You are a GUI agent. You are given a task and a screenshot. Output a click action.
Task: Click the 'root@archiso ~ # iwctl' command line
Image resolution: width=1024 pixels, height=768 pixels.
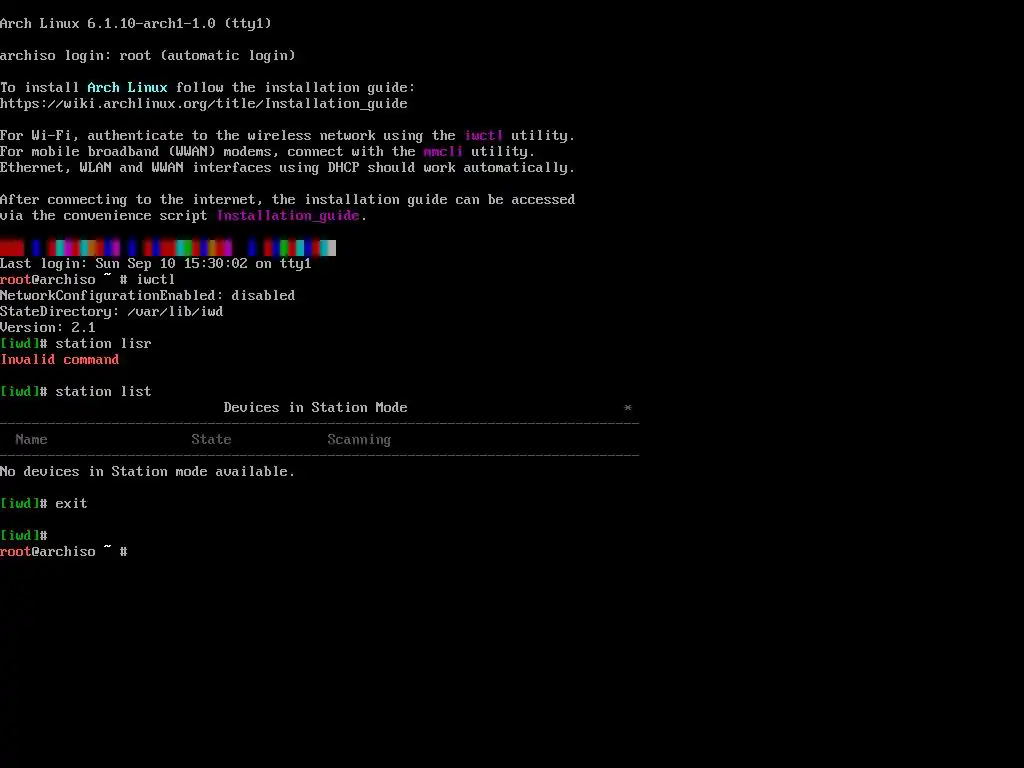tap(88, 280)
